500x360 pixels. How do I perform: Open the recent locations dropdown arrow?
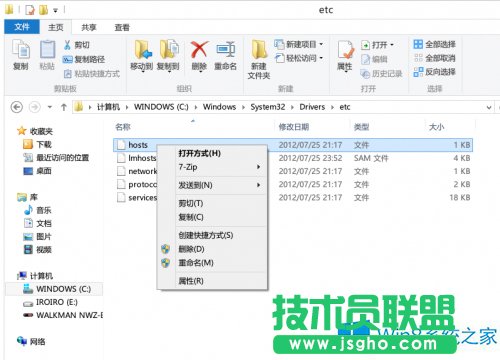50,107
